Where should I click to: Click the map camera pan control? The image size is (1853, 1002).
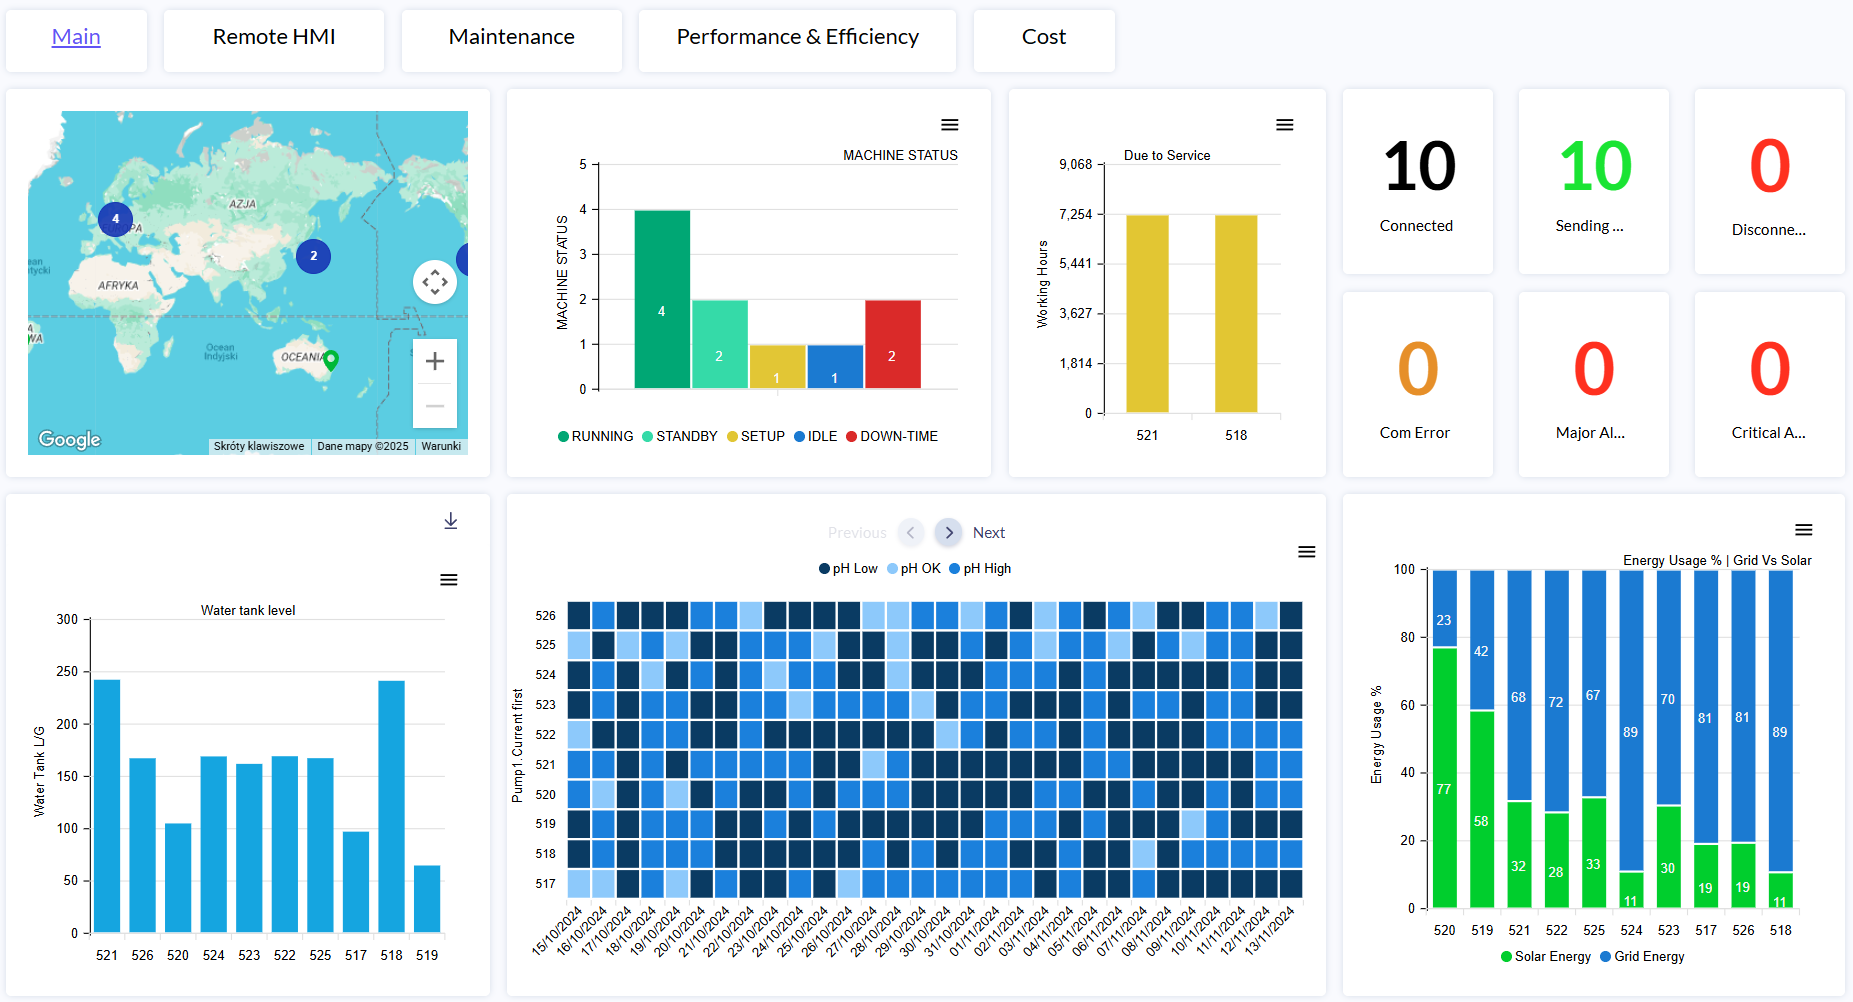[435, 282]
